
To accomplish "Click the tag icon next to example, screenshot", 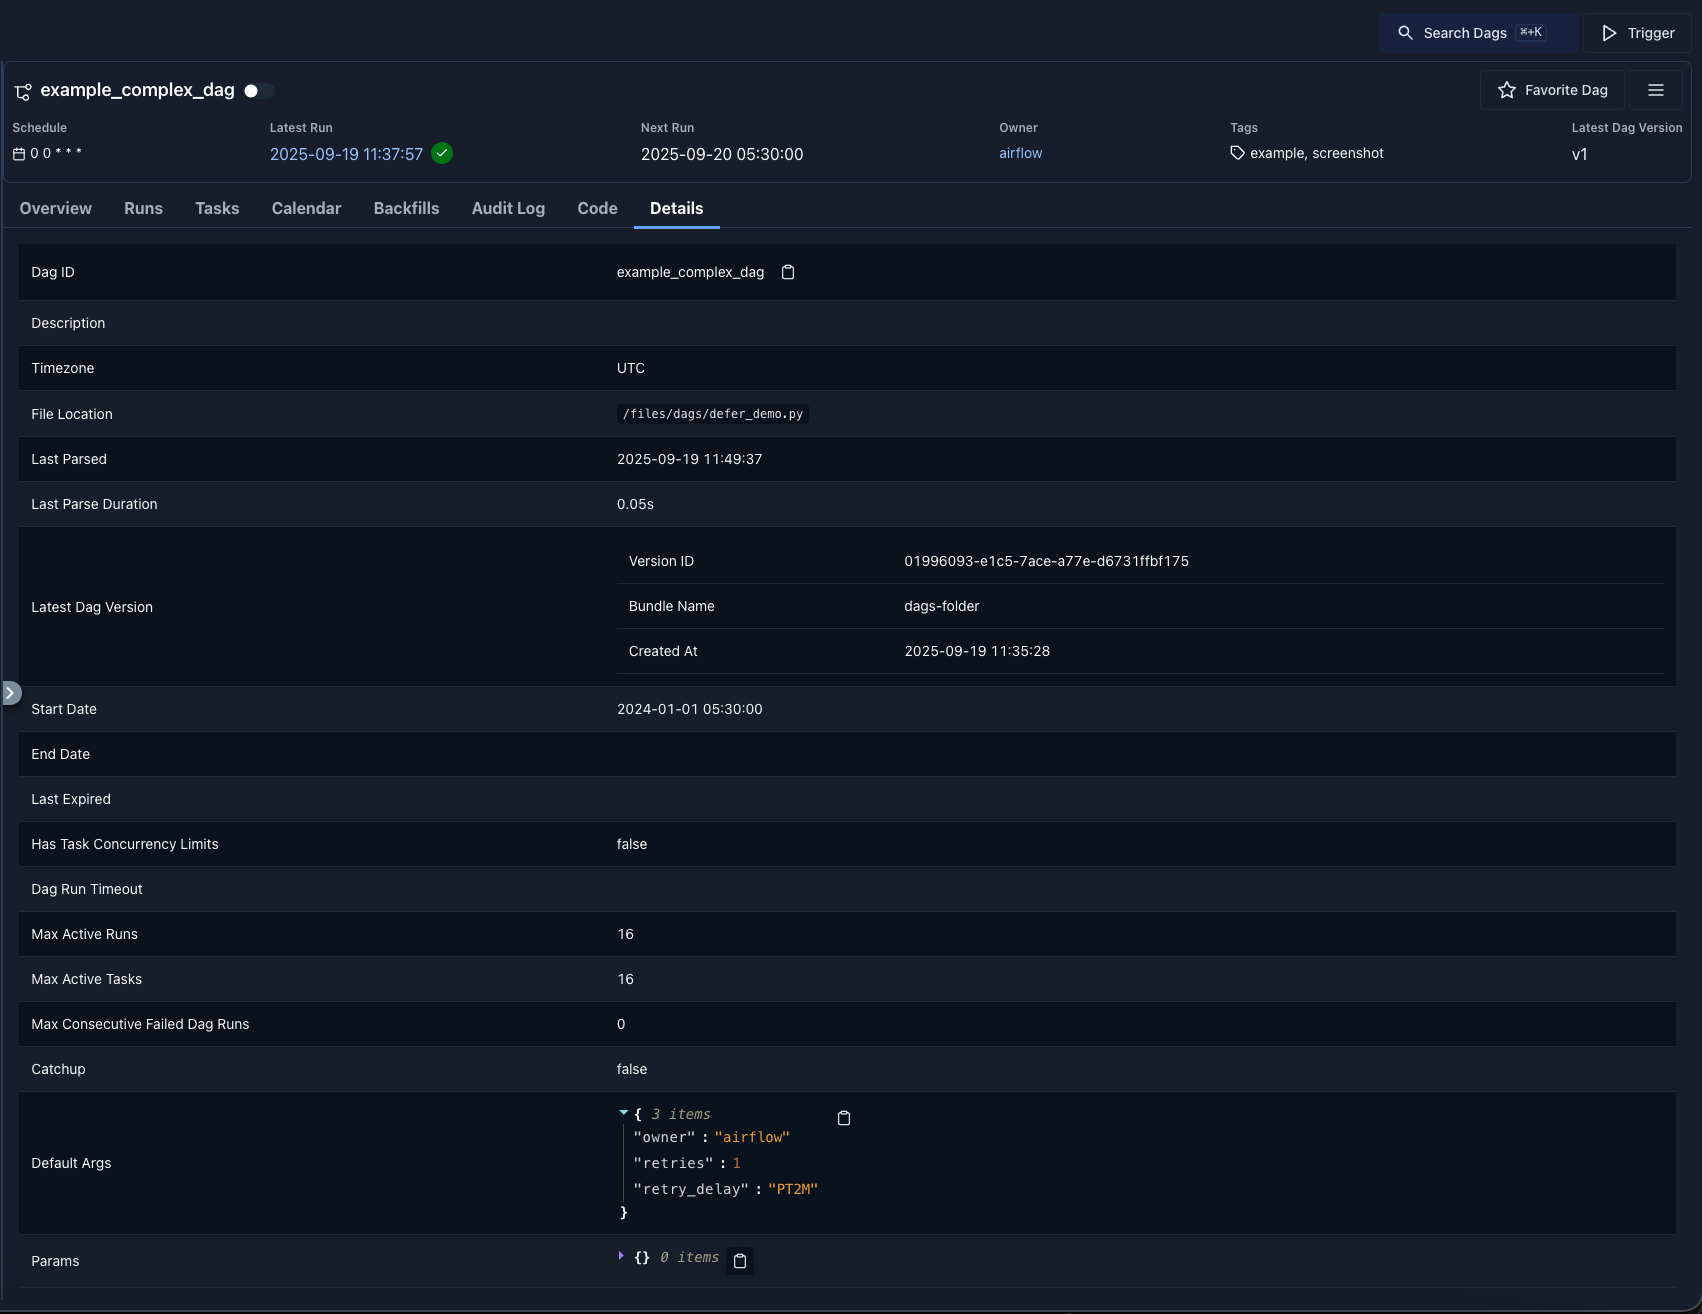I will pyautogui.click(x=1237, y=153).
